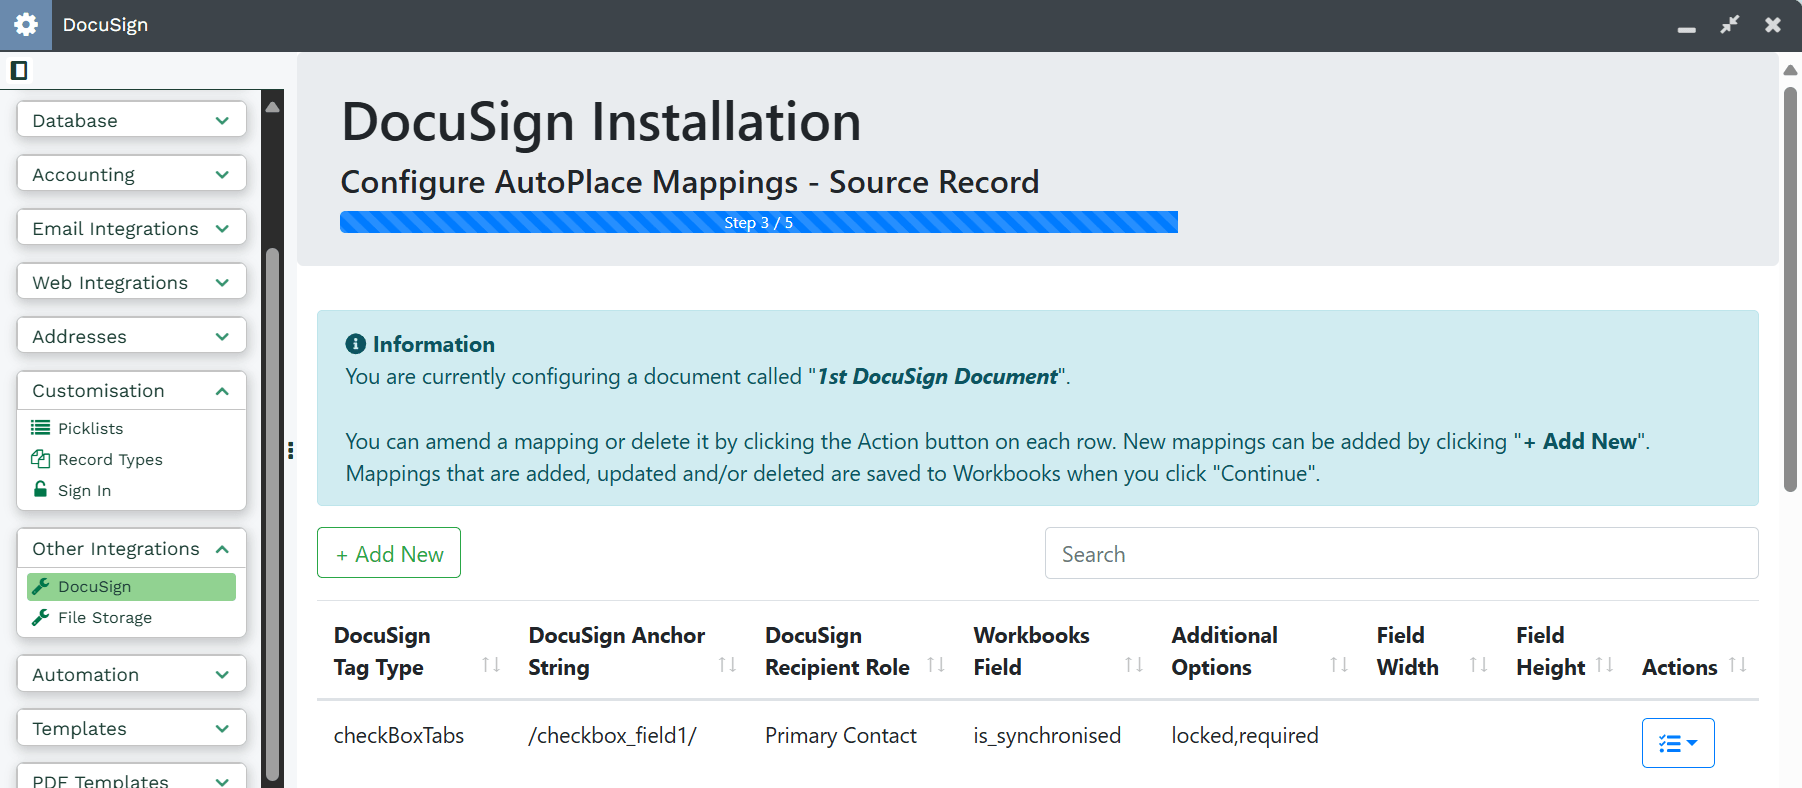Expand the Automation menu section

[131, 674]
